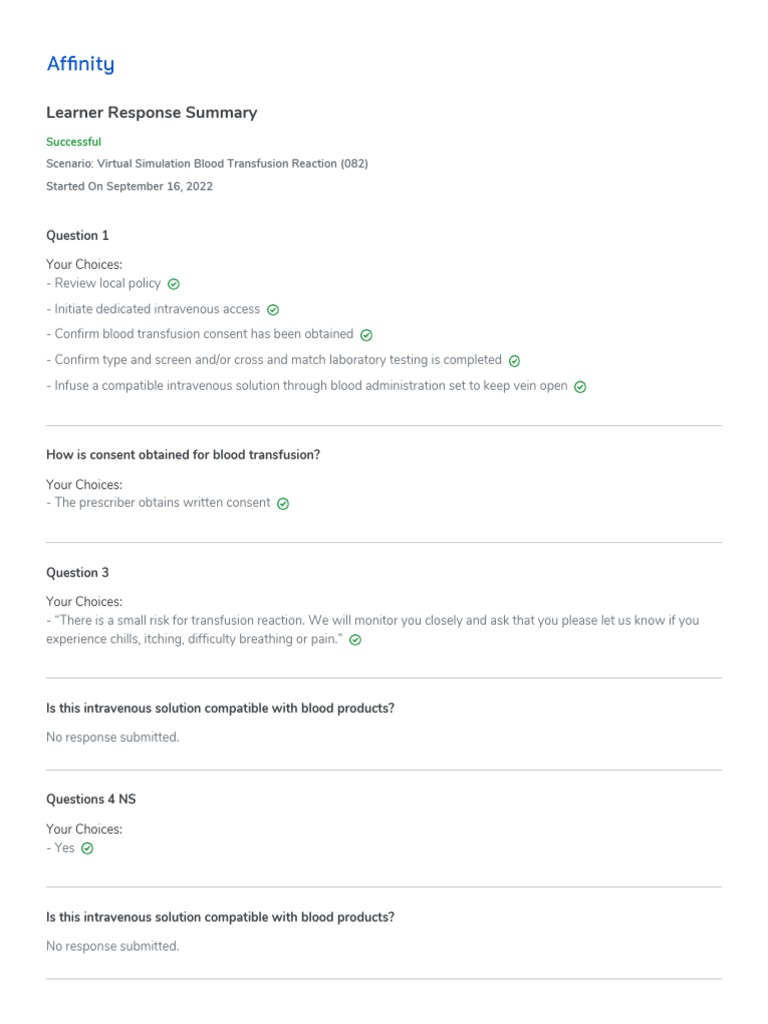This screenshot has height=1024, width=768.
Task: Click check icon after difficulty breathing or pain
Action: (x=355, y=640)
